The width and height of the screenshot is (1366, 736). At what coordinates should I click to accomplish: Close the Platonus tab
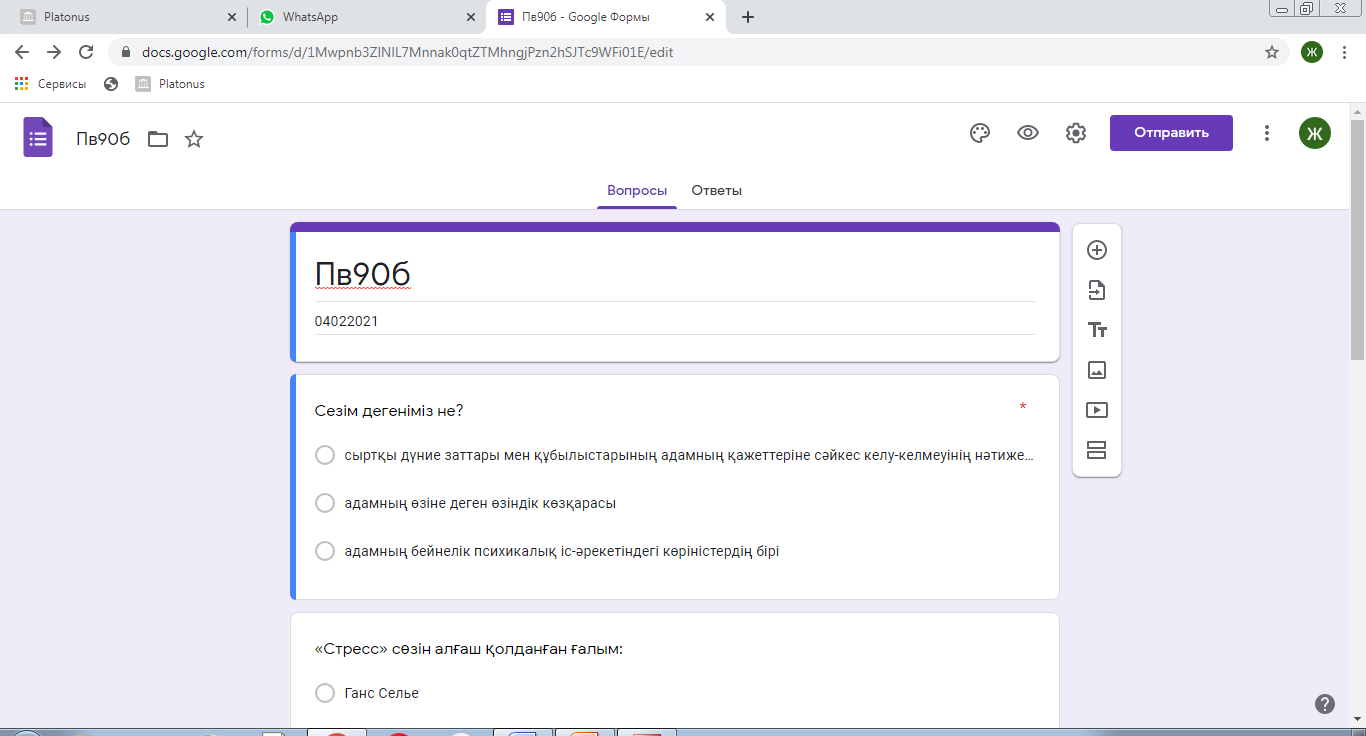click(232, 17)
